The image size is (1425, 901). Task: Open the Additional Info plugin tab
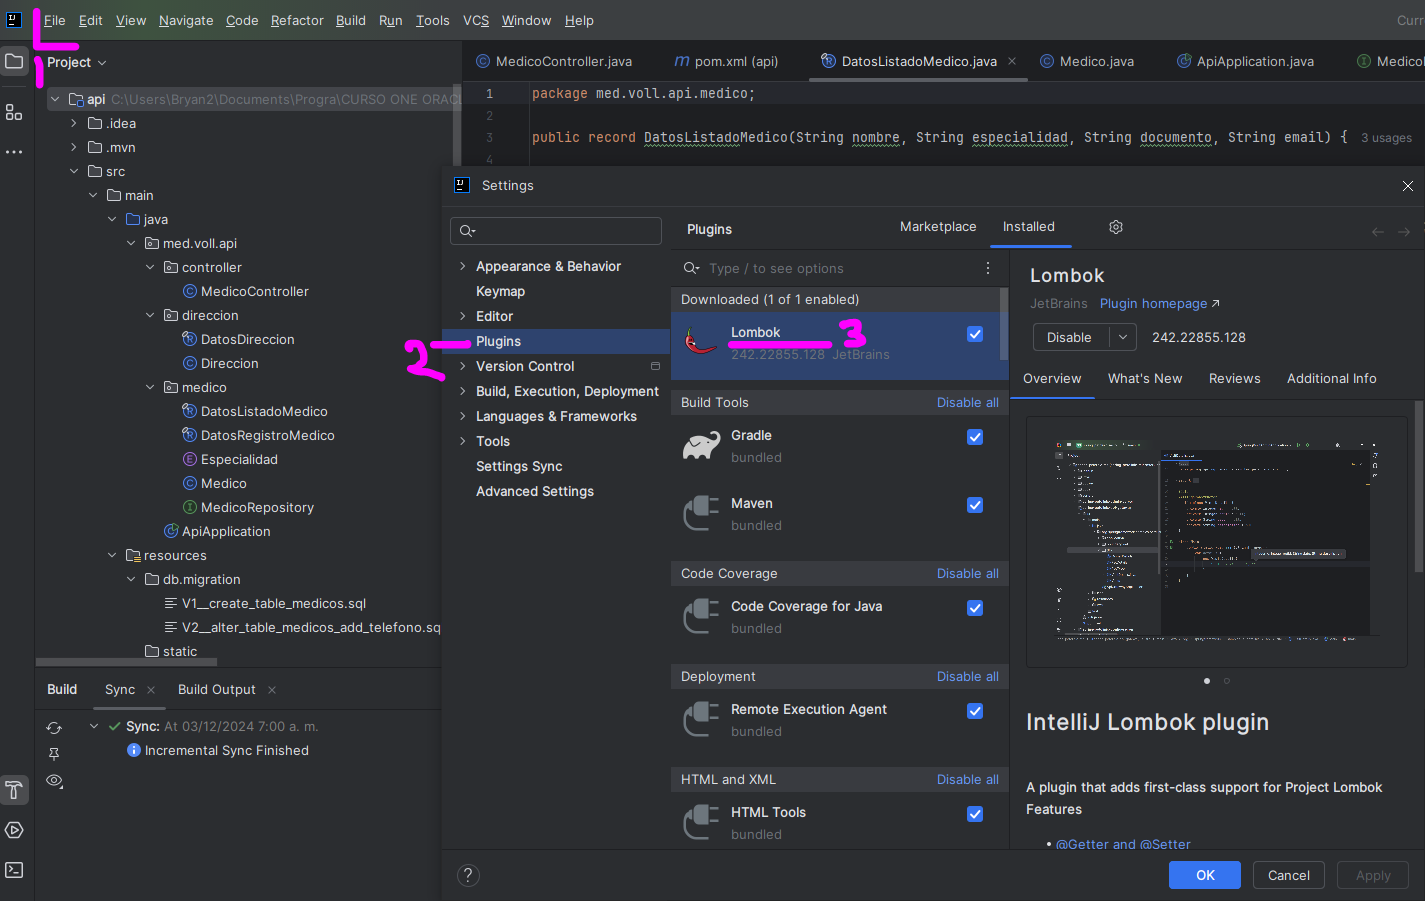[x=1332, y=378]
